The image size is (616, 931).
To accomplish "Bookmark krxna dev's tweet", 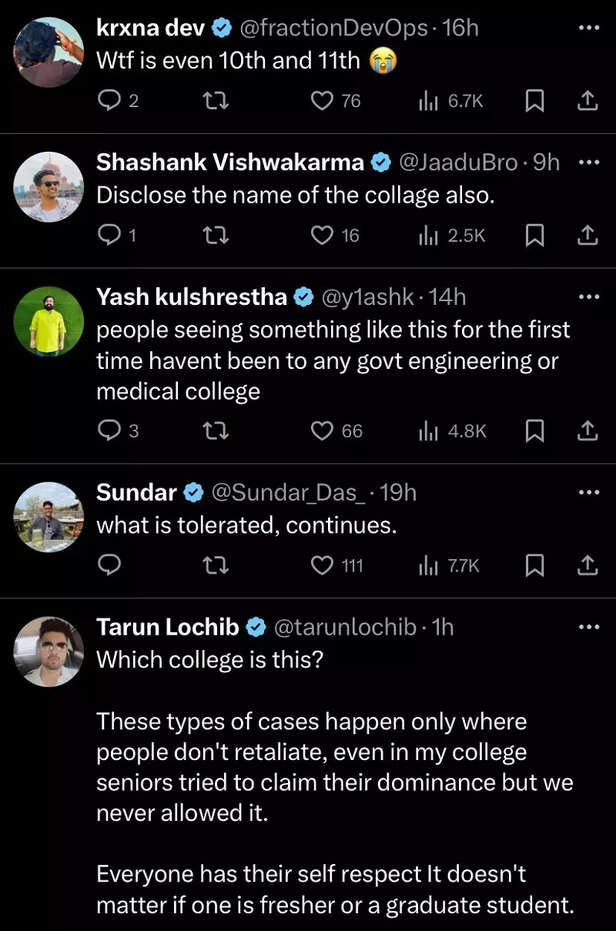I will click(535, 100).
